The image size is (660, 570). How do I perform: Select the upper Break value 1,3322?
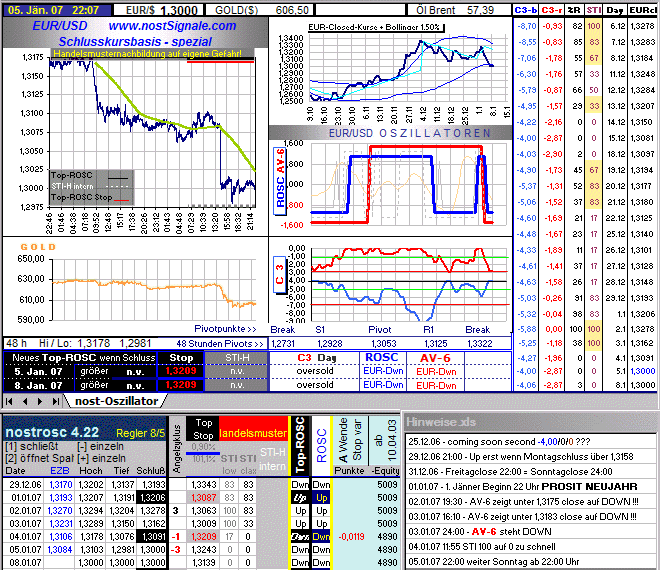coord(479,344)
